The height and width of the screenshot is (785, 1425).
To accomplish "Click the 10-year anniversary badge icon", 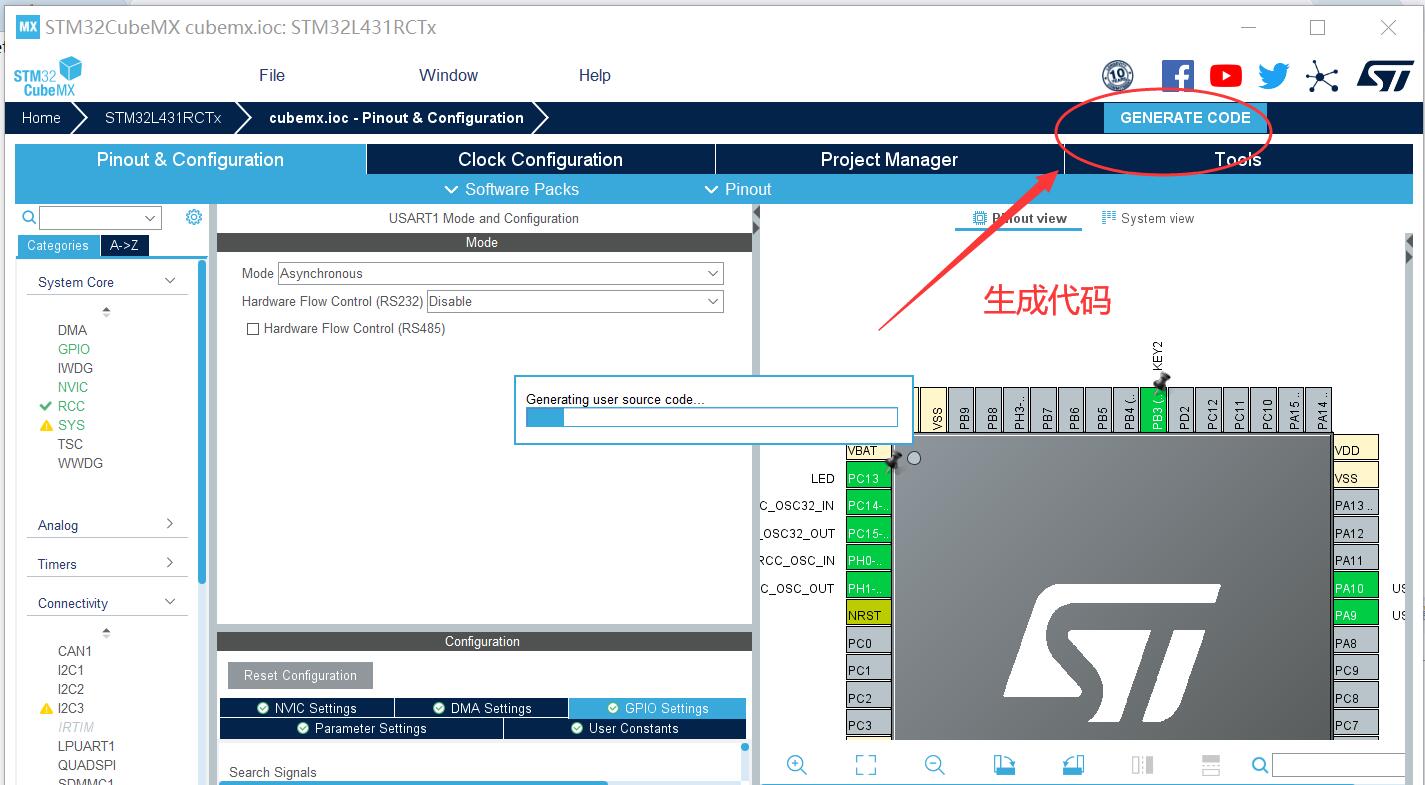I will pyautogui.click(x=1117, y=76).
